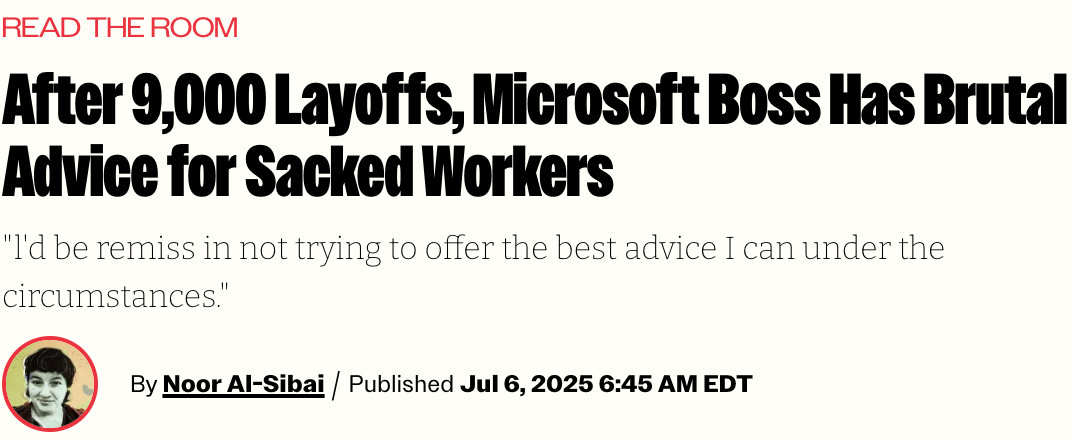Image resolution: width=1072 pixels, height=440 pixels.
Task: Click the slash separator after the author name
Action: coord(336,384)
